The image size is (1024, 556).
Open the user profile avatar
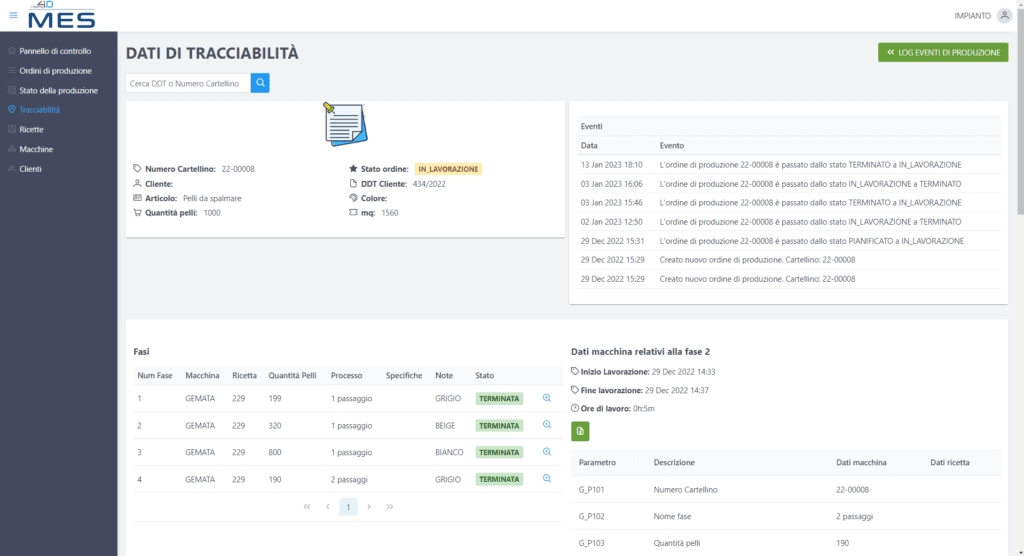point(1004,15)
